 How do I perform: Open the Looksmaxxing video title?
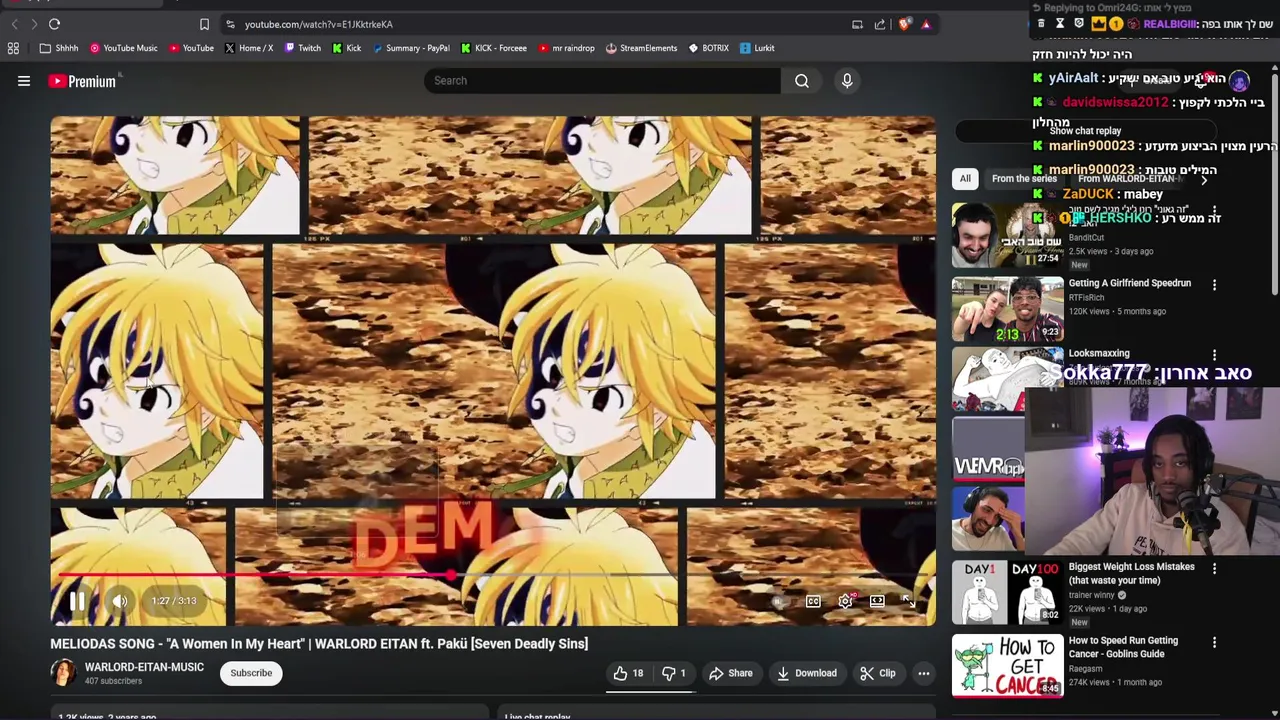point(1099,353)
